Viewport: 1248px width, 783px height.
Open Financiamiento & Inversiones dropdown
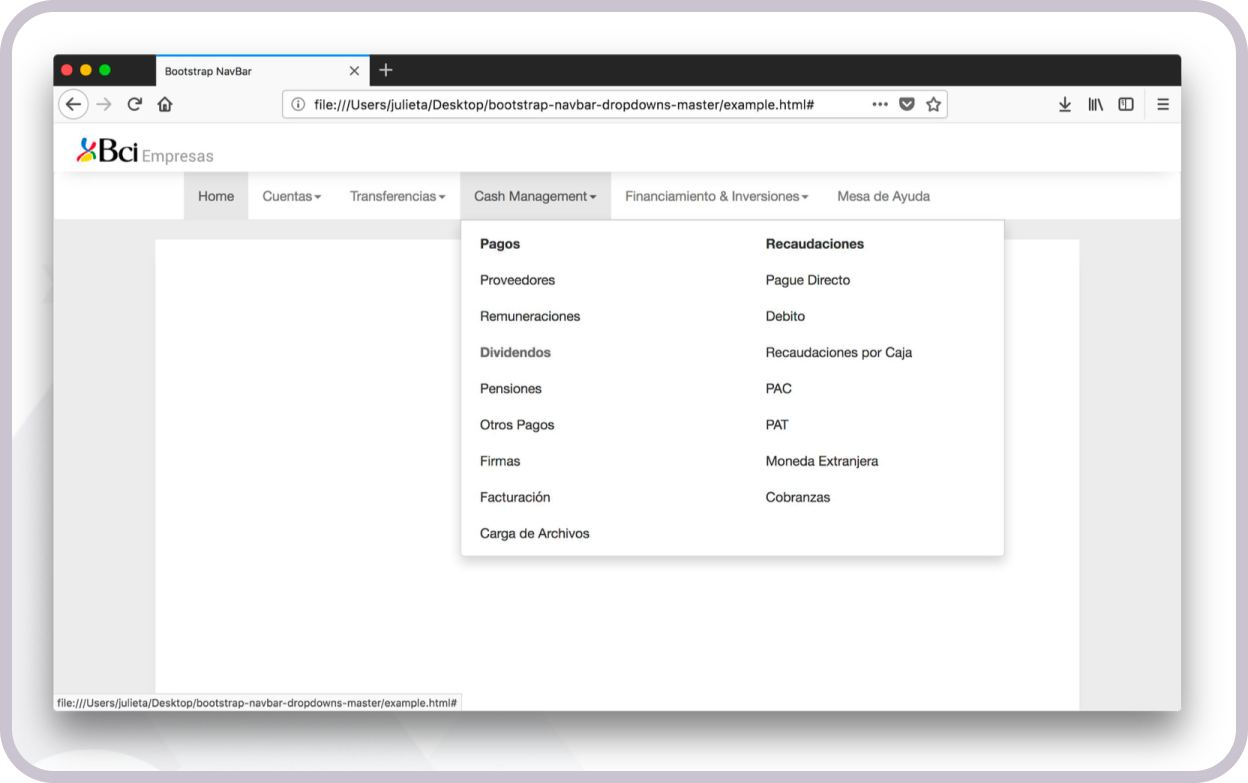pos(716,197)
